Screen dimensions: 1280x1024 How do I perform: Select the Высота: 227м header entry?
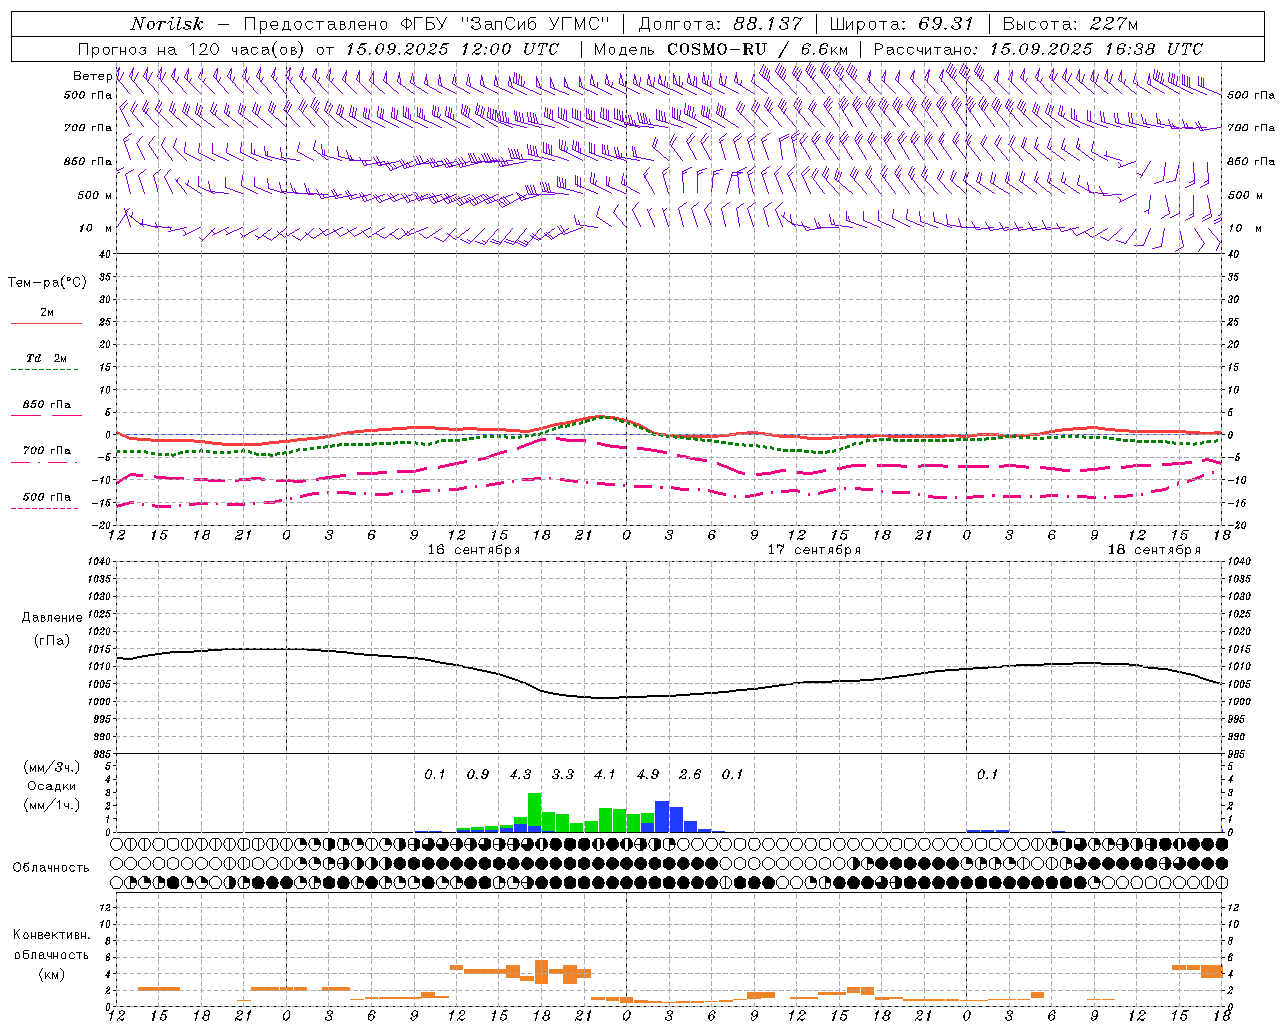pyautogui.click(x=1070, y=24)
